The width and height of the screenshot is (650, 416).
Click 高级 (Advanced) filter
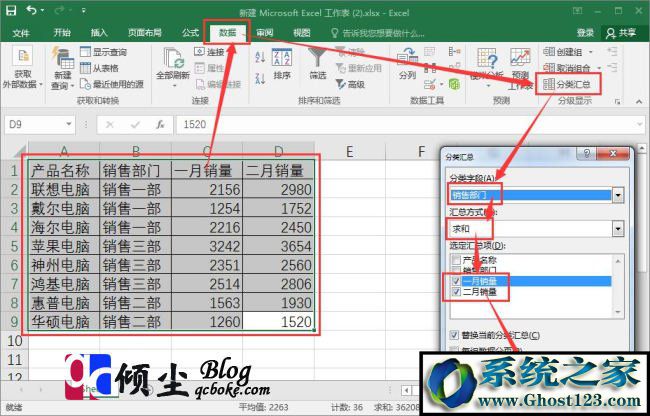[351, 84]
